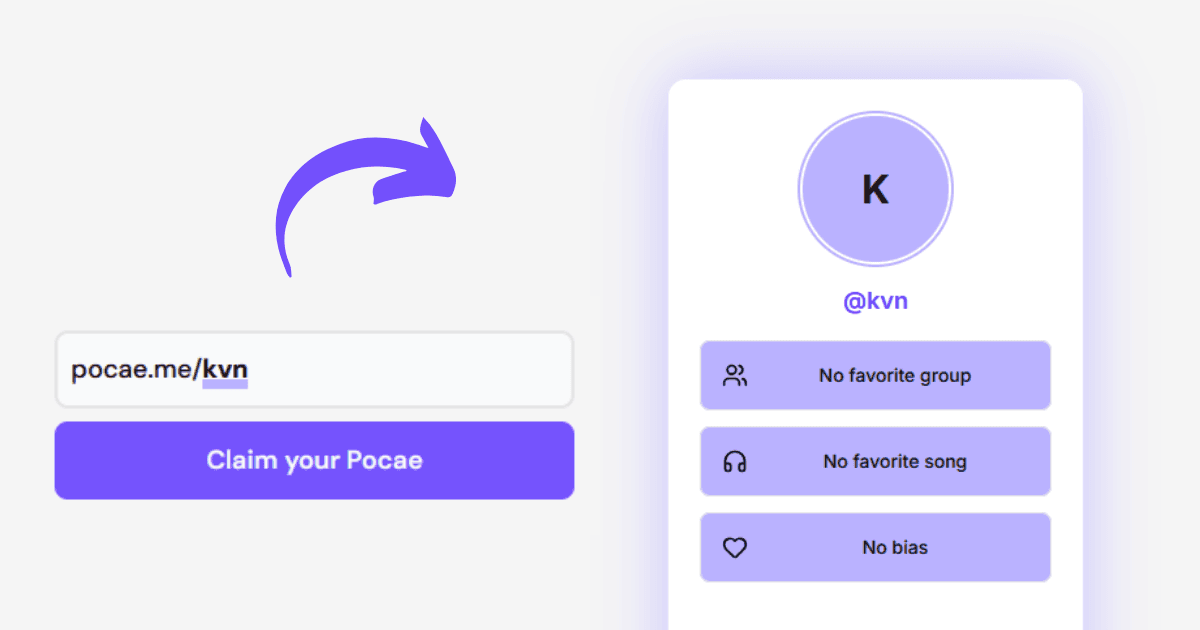The image size is (1200, 630).
Task: Click the heart icon beside No bias
Action: [x=735, y=548]
